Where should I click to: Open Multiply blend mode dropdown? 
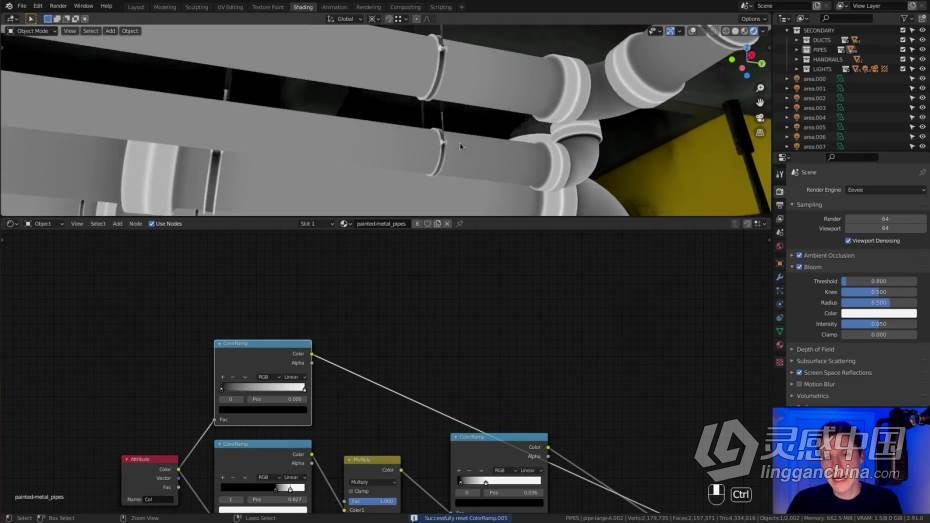373,482
